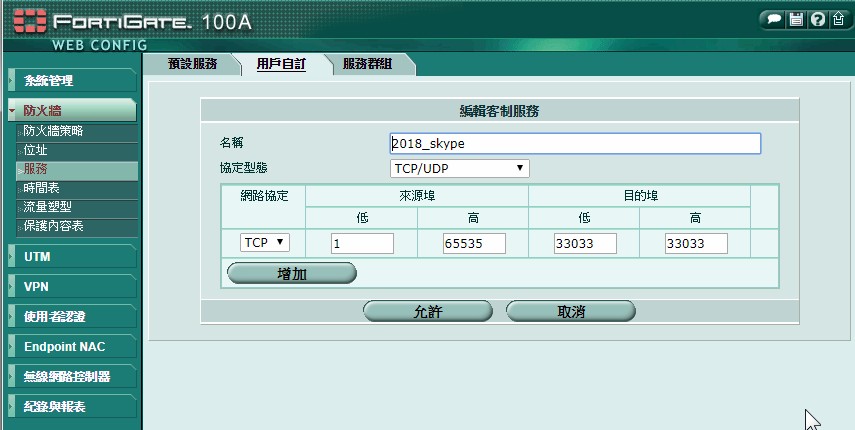
Task: Expand the UTM menu section
Action: (73, 256)
